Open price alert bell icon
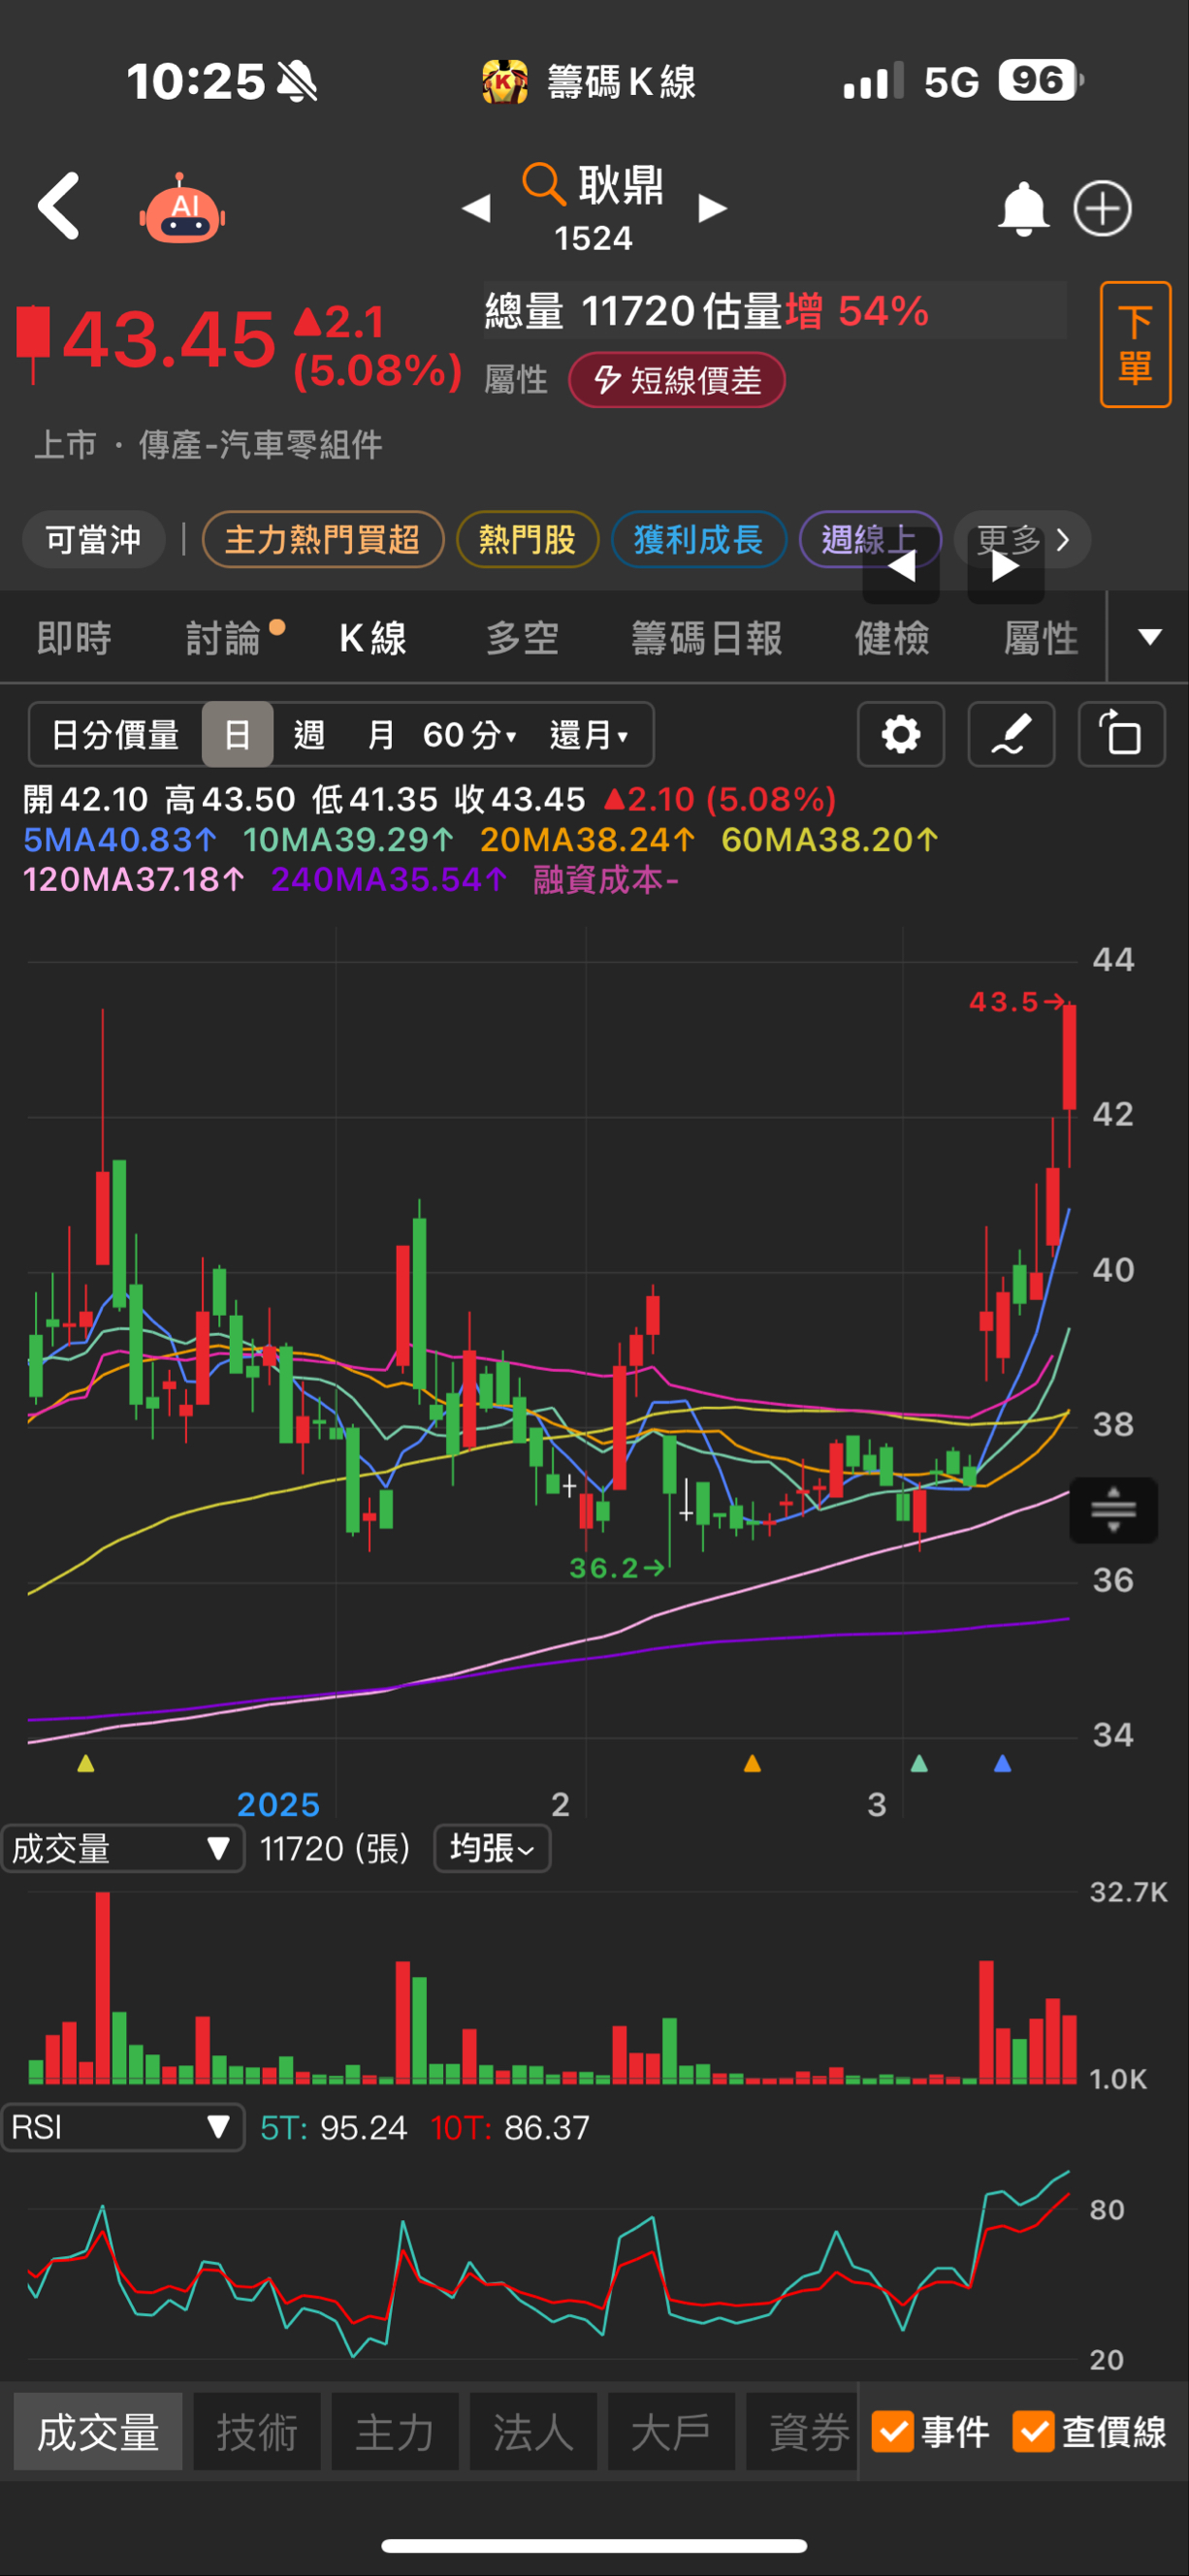 click(x=1023, y=209)
